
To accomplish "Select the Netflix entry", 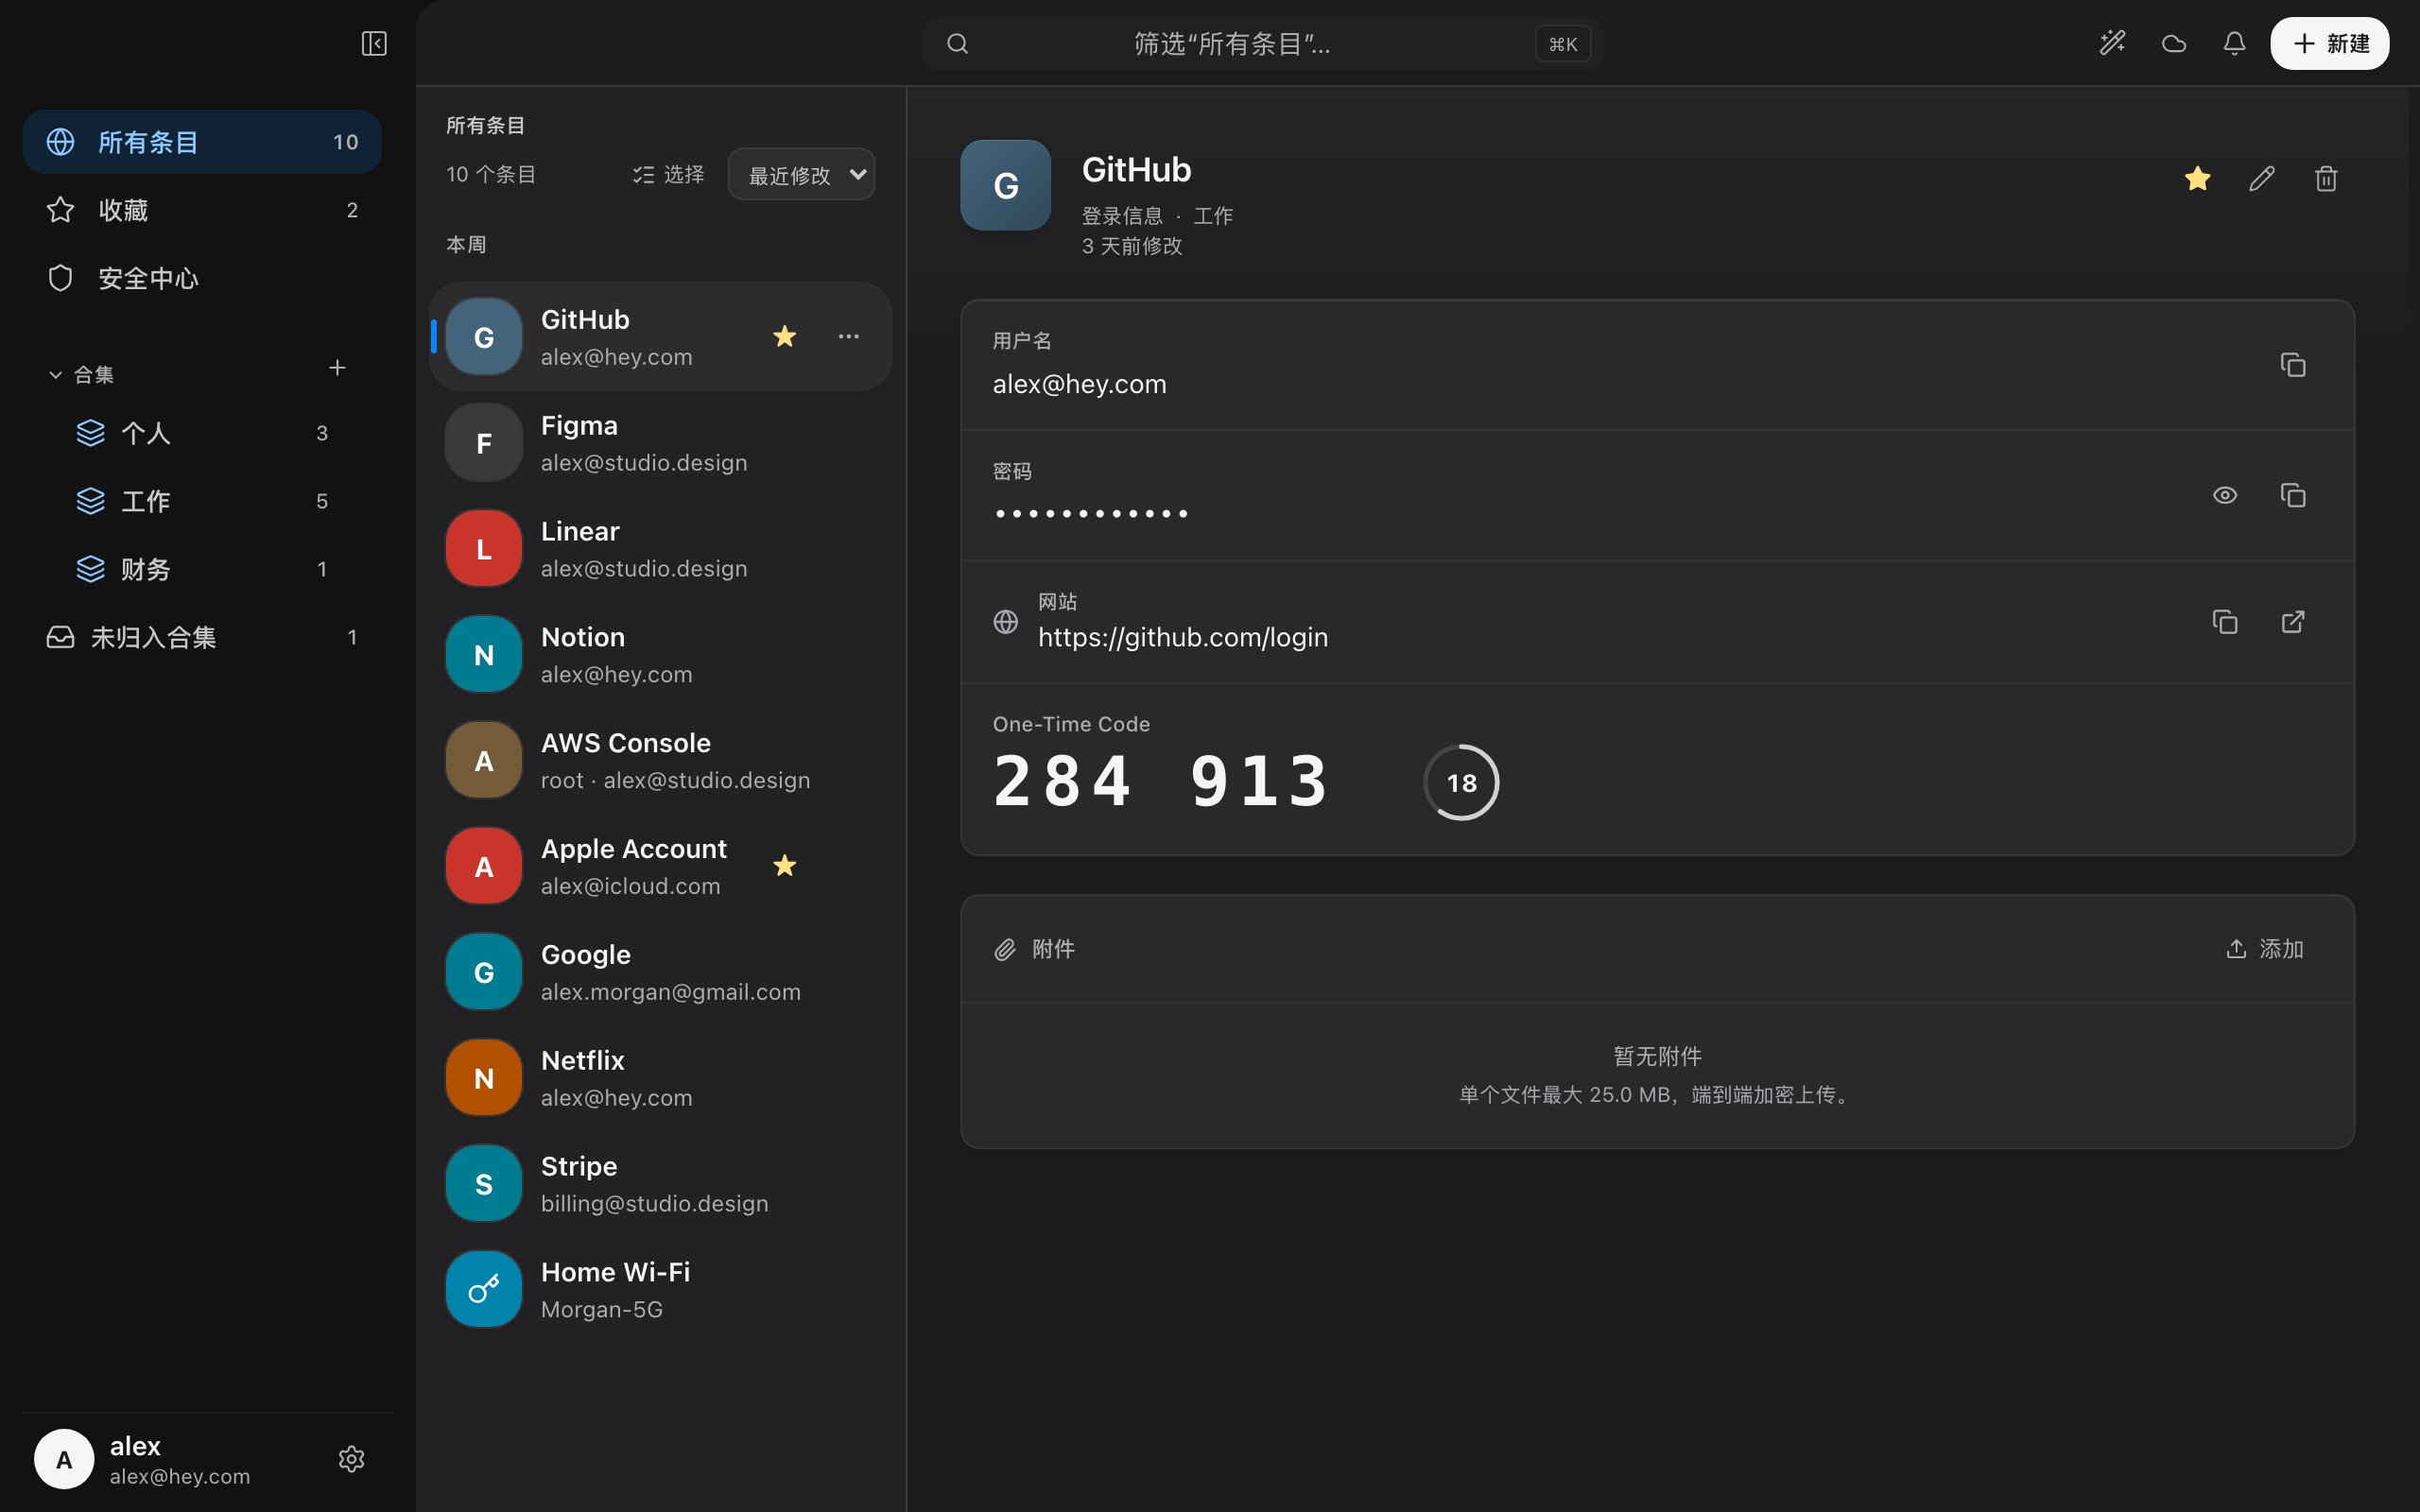I will point(660,1077).
